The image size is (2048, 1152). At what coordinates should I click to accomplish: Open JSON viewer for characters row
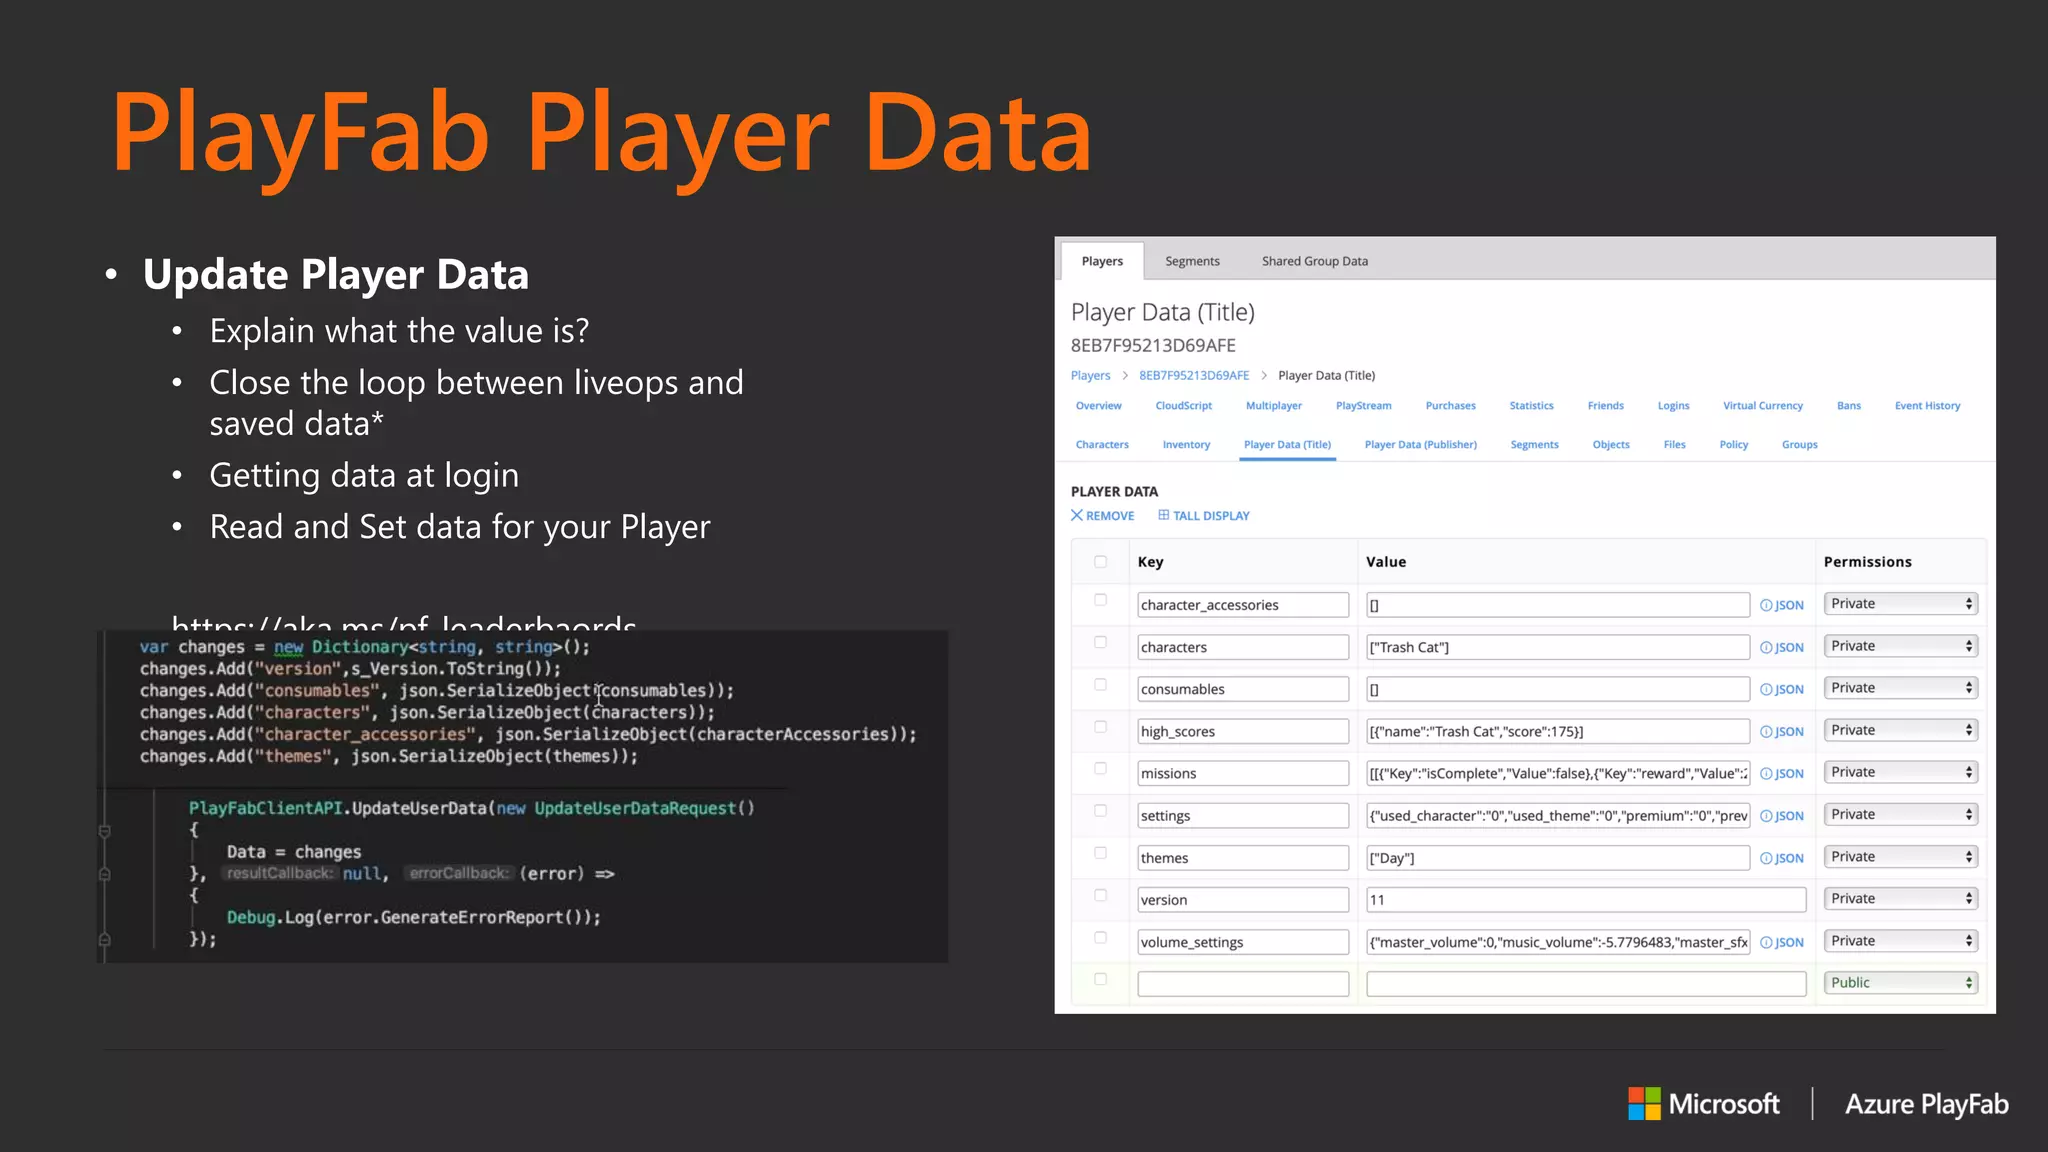[x=1782, y=647]
